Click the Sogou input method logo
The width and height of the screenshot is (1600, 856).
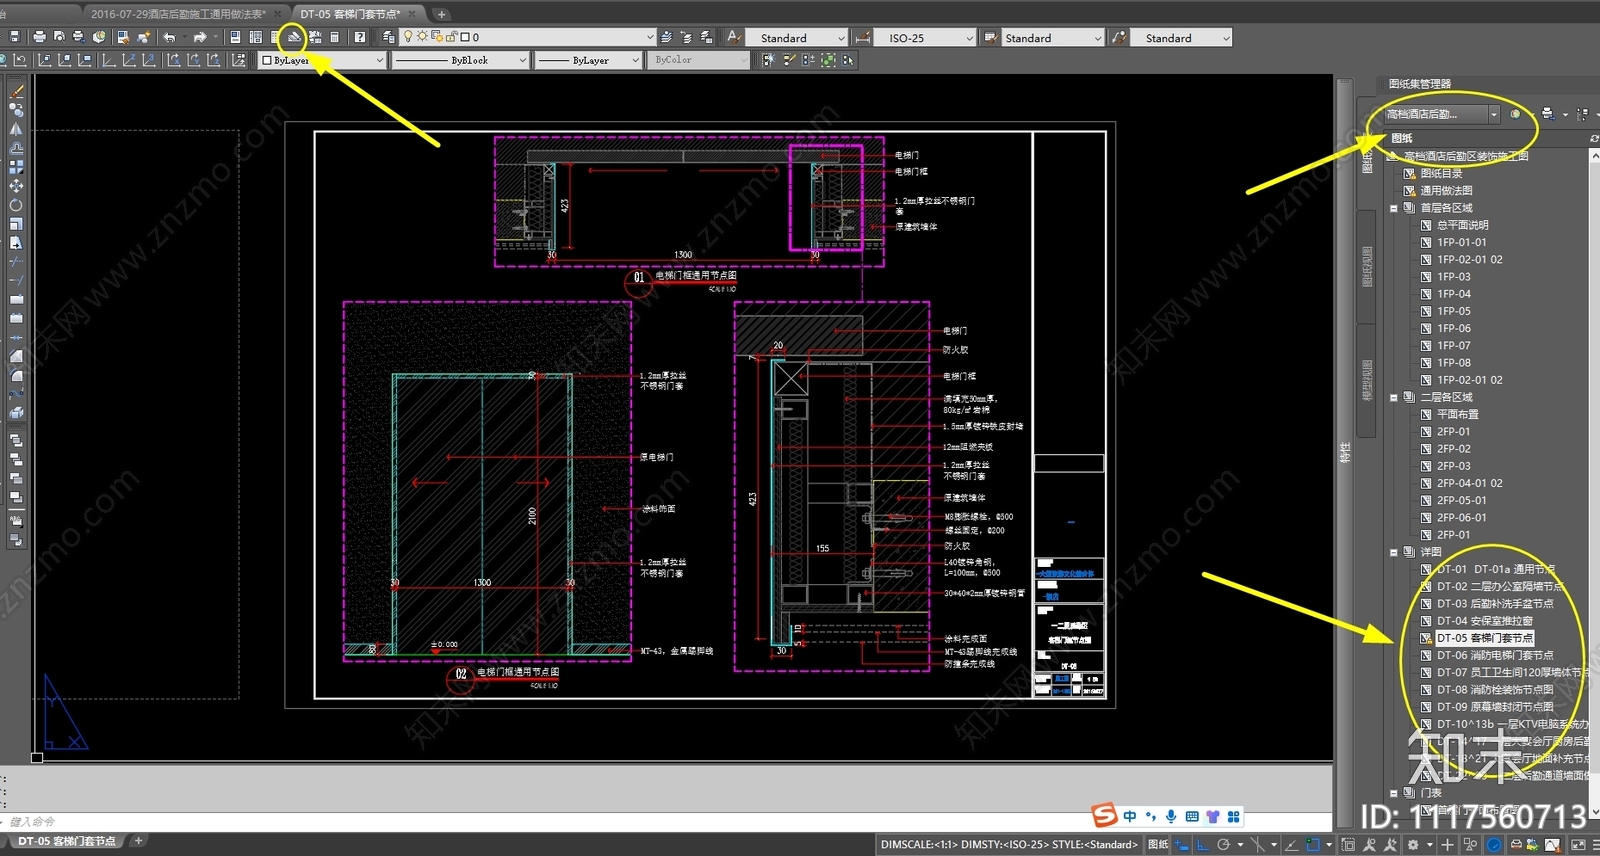[x=1104, y=815]
